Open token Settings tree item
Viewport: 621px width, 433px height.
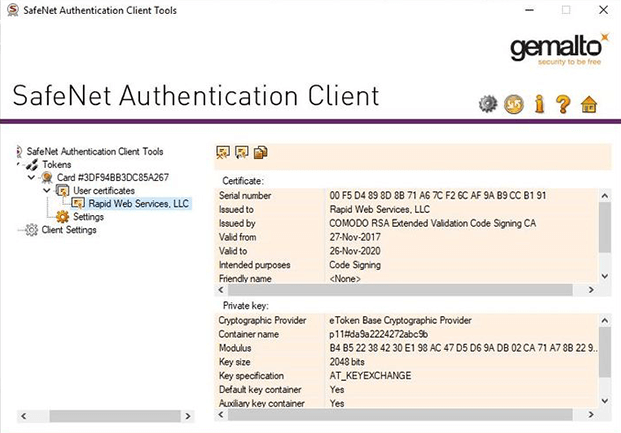click(88, 217)
